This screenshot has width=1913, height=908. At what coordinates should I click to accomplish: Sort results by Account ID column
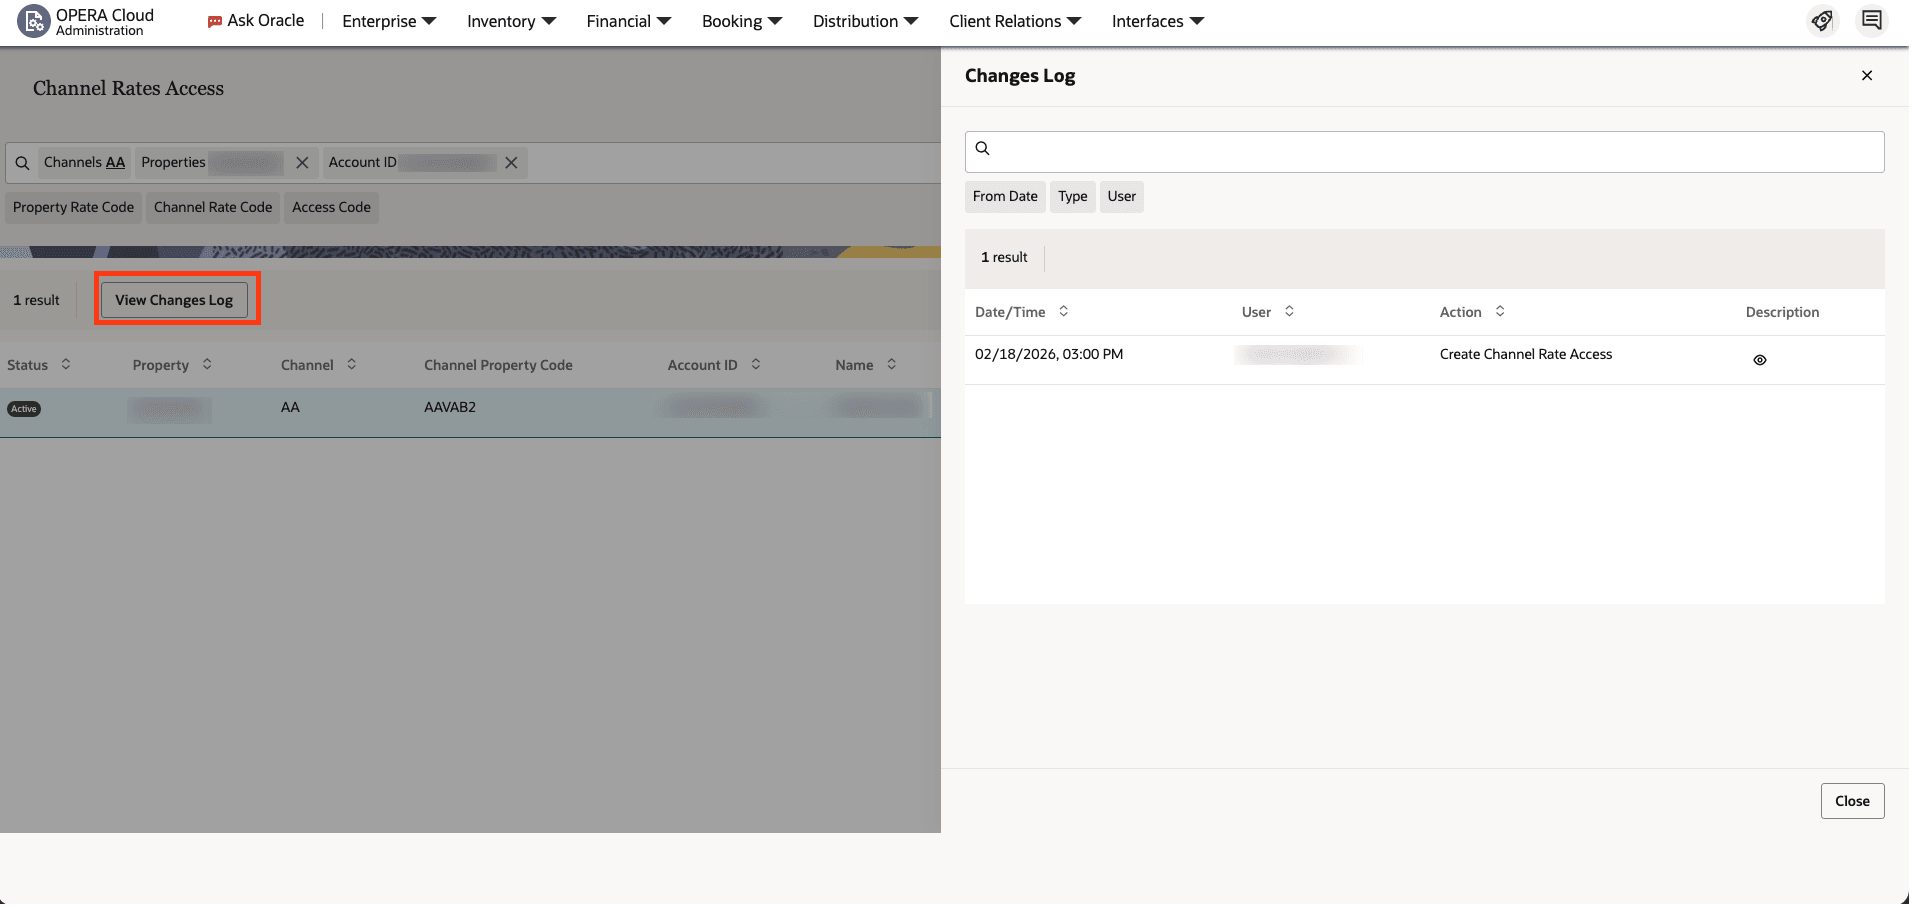tap(756, 365)
